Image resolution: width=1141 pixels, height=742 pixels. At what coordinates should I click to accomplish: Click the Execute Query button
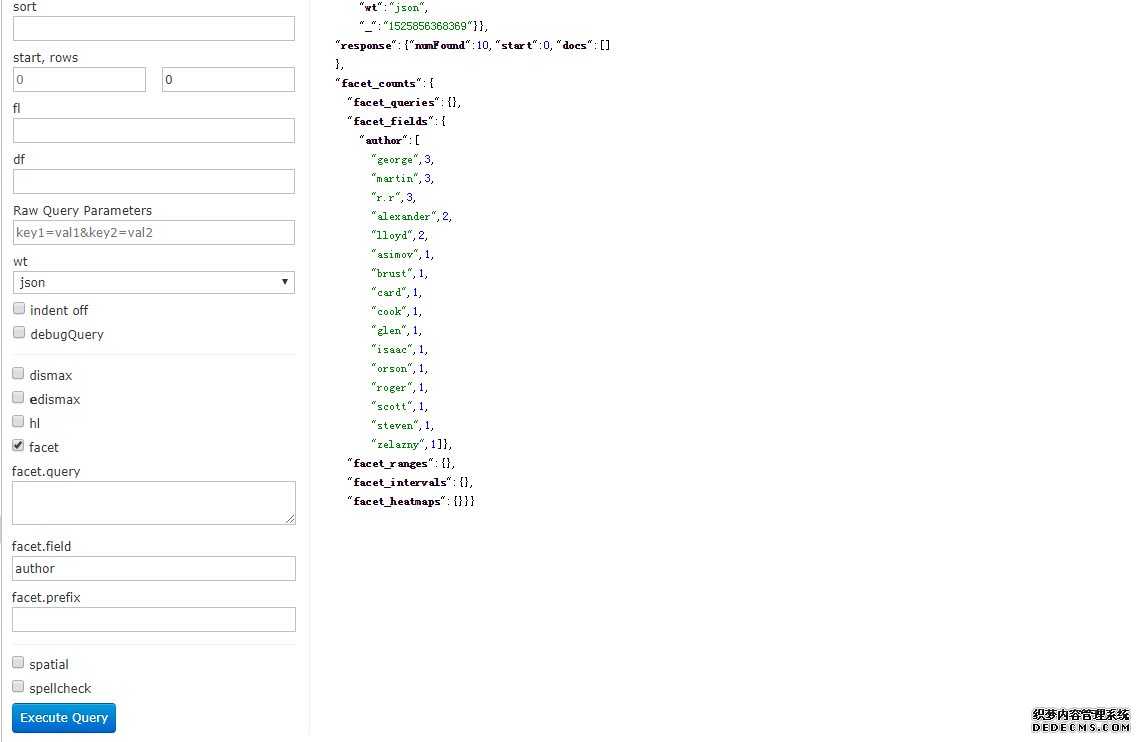click(64, 718)
